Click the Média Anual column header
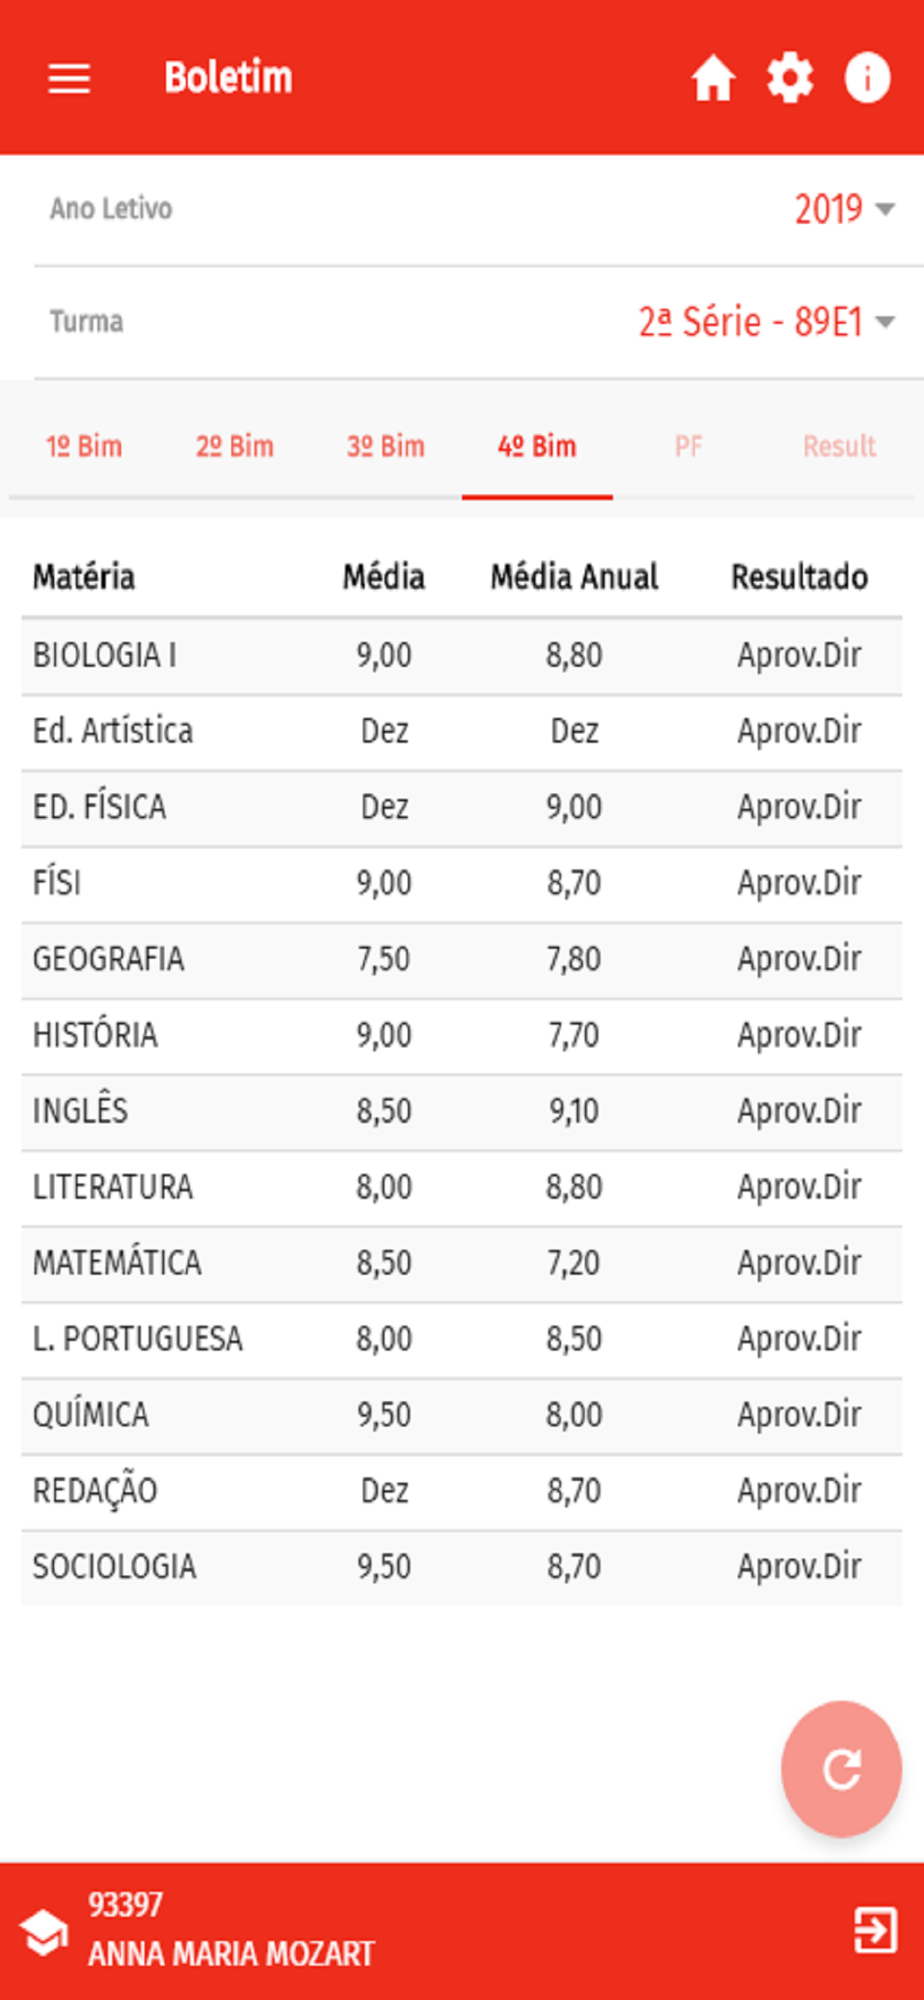Image resolution: width=924 pixels, height=2000 pixels. [x=574, y=577]
